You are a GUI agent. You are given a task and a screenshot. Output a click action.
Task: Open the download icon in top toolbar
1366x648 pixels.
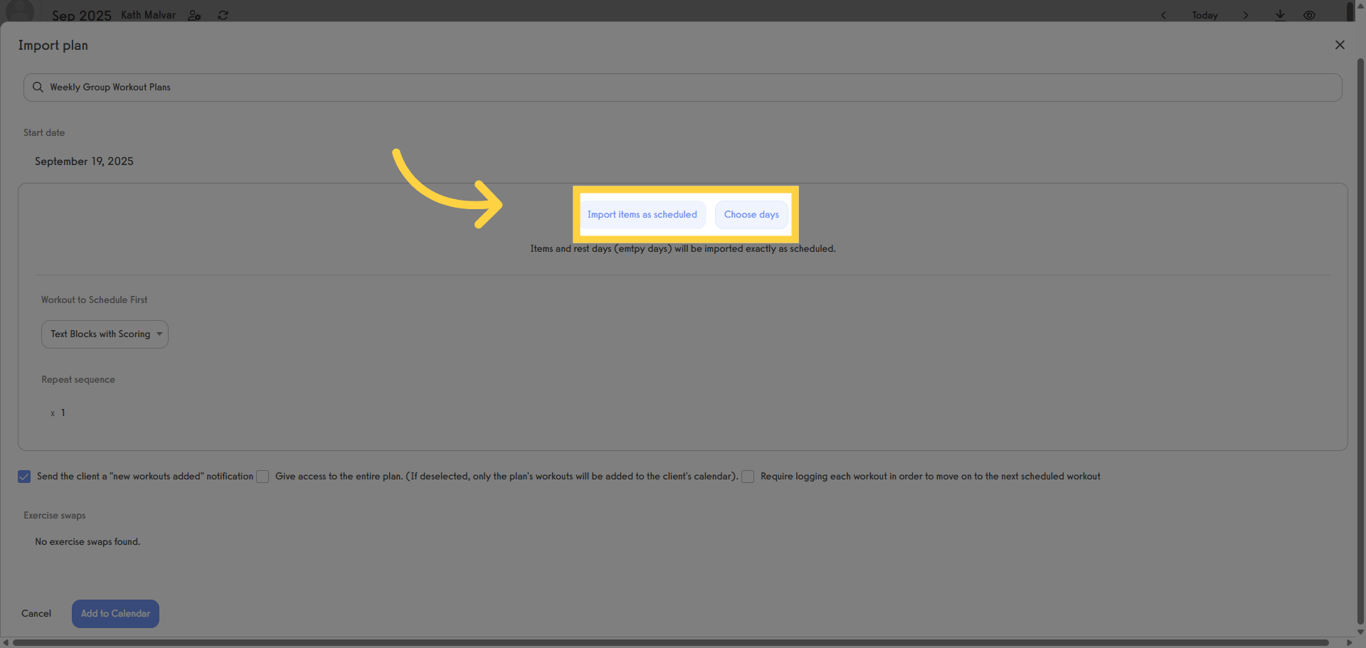pos(1281,14)
